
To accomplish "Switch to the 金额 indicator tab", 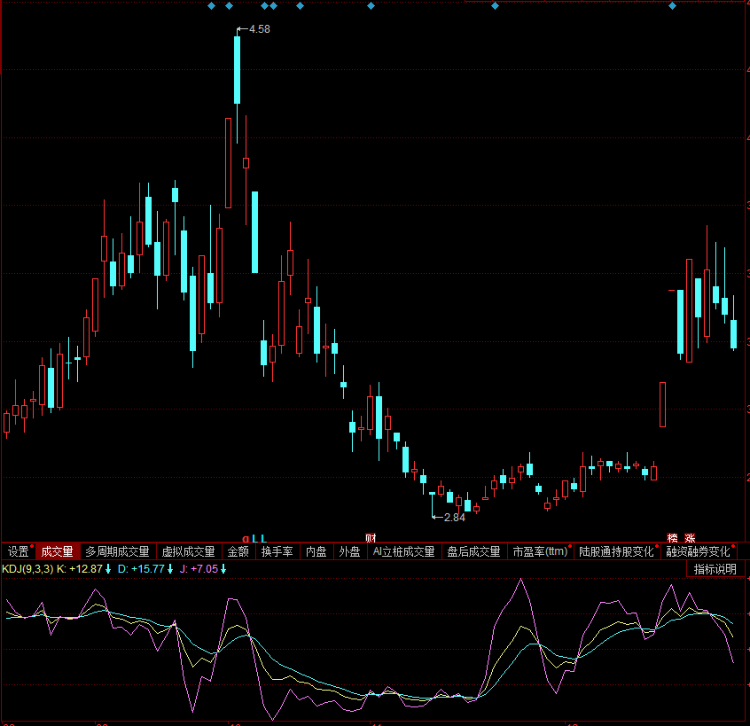I will coord(238,551).
